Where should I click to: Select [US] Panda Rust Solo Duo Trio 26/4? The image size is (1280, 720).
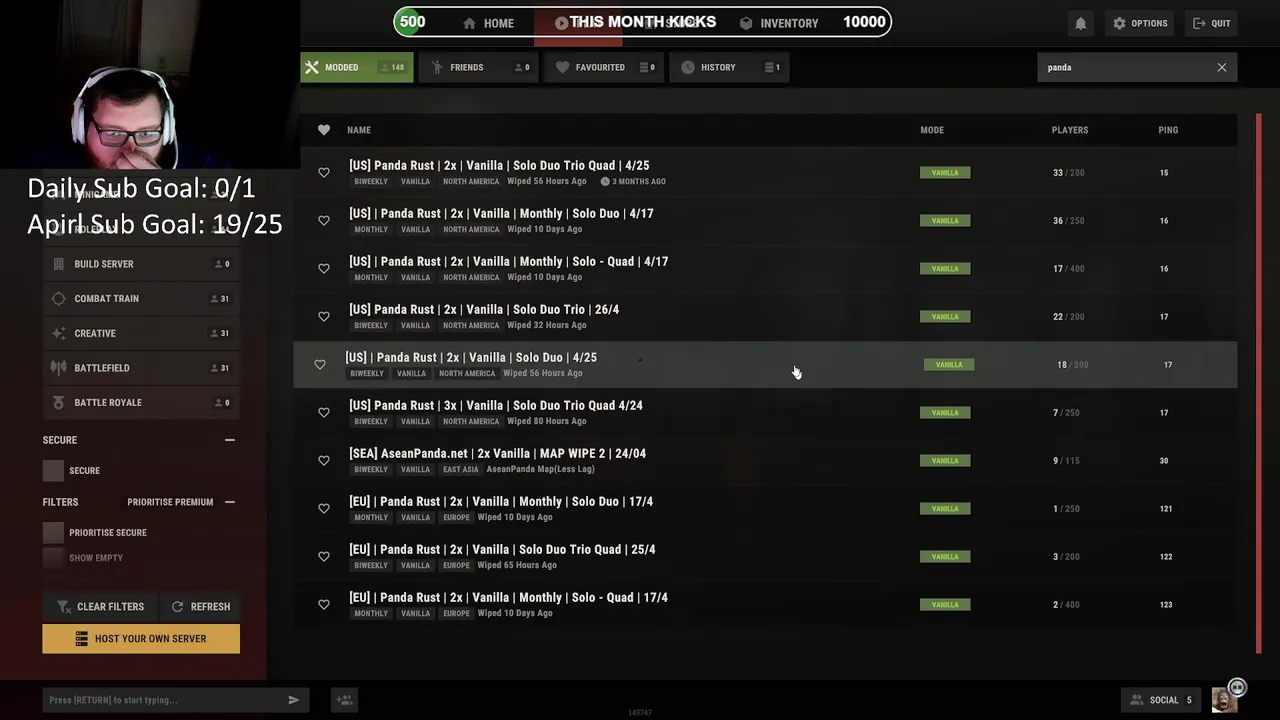point(765,316)
